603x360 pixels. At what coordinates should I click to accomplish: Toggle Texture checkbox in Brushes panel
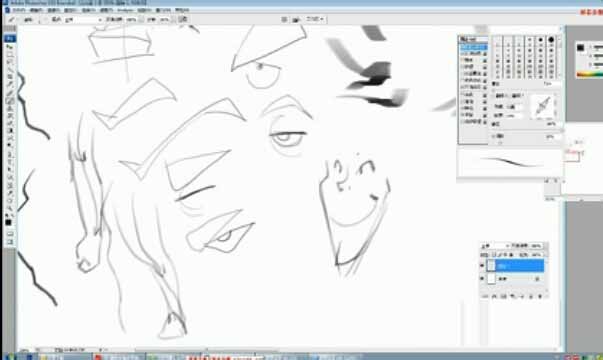point(463,67)
